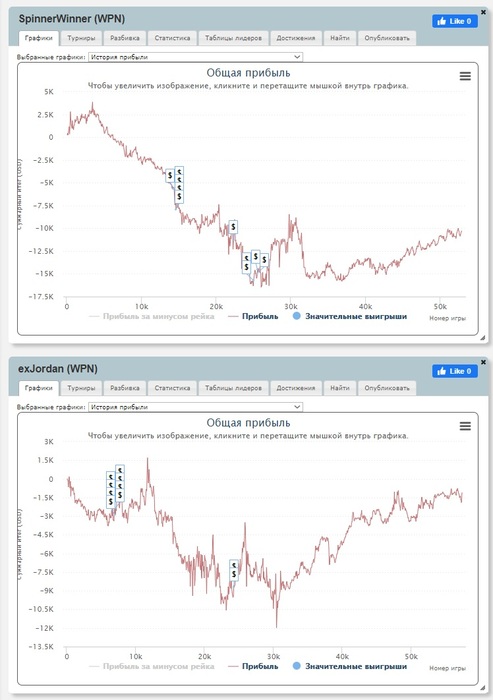This screenshot has width=493, height=700.
Task: Switch to 'Статистика' tab of exJordan
Action: coord(172,388)
